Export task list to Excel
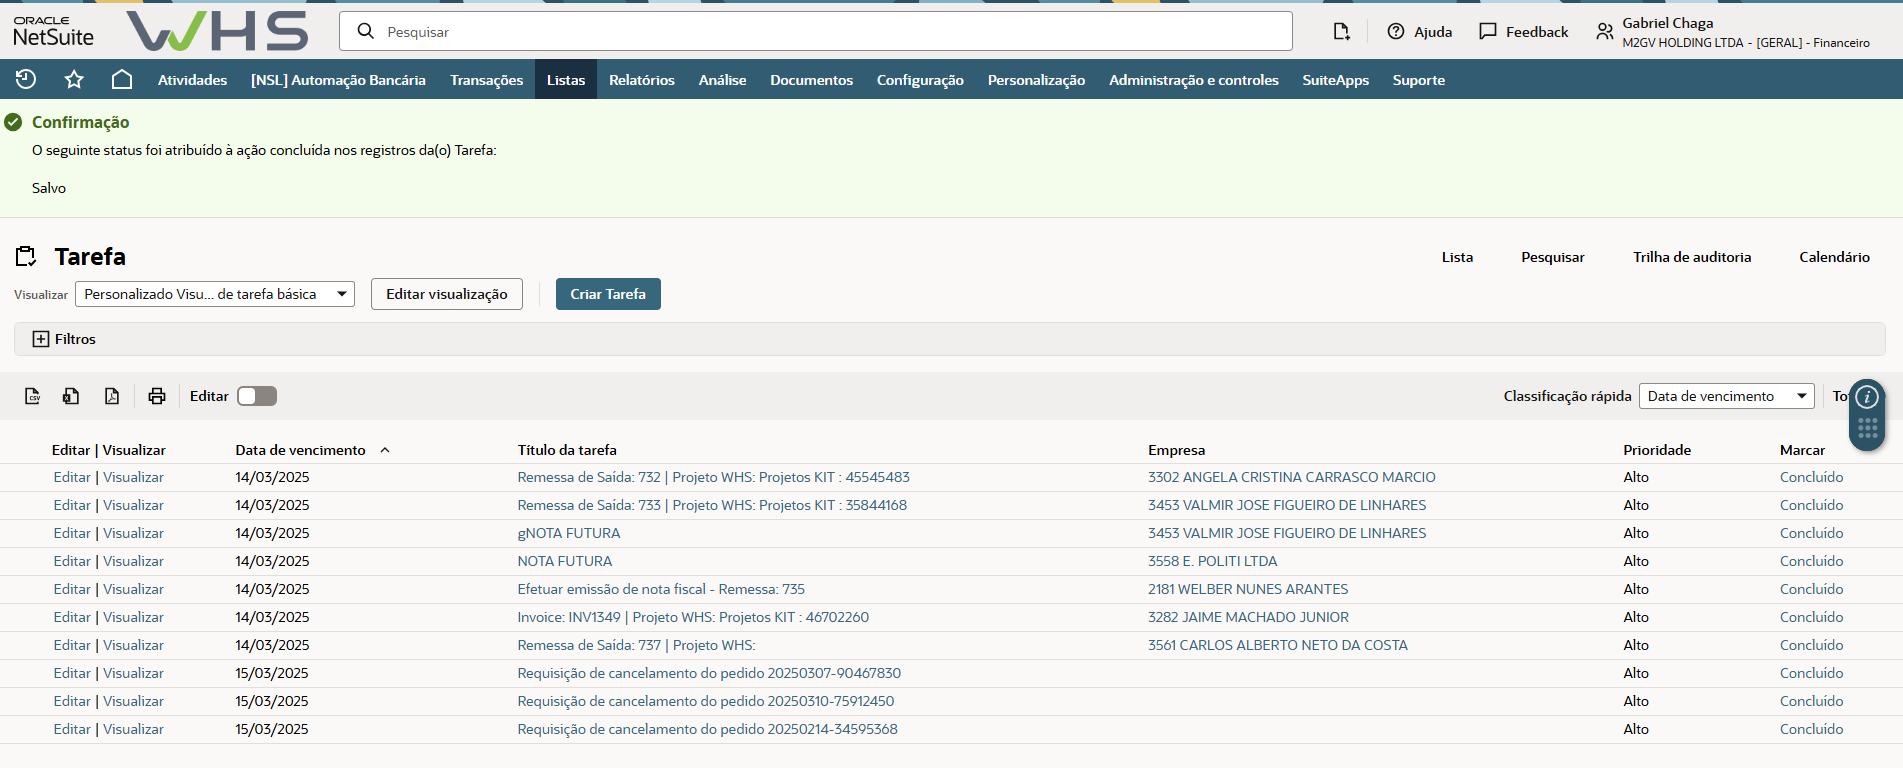The width and height of the screenshot is (1903, 768). click(71, 396)
